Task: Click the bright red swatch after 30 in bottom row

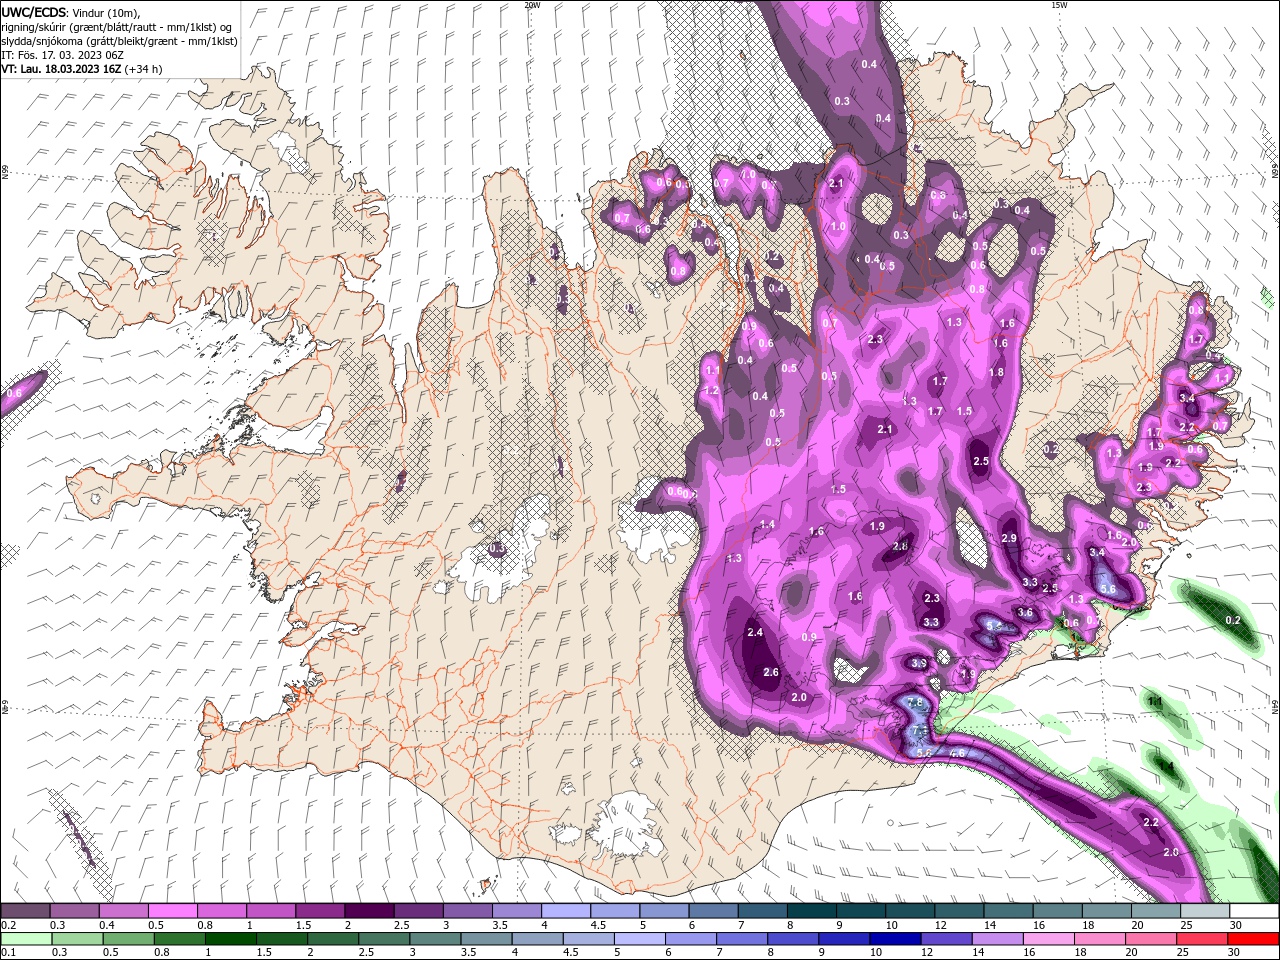Action: click(1253, 939)
